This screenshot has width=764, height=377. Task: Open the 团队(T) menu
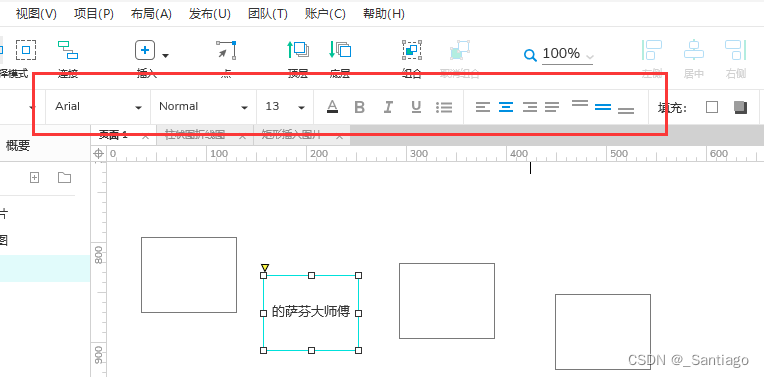[267, 14]
